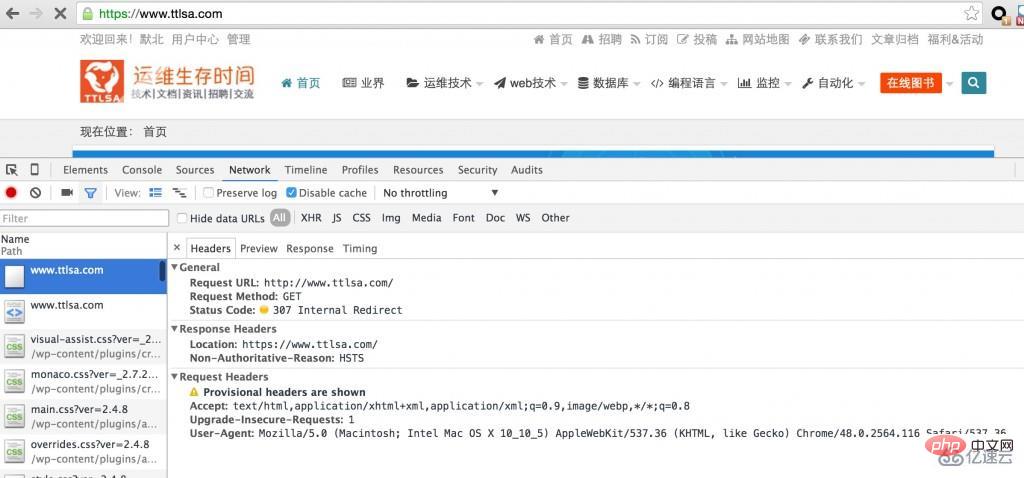Bookmark page with the star icon
Image resolution: width=1024 pixels, height=478 pixels.
tap(972, 13)
